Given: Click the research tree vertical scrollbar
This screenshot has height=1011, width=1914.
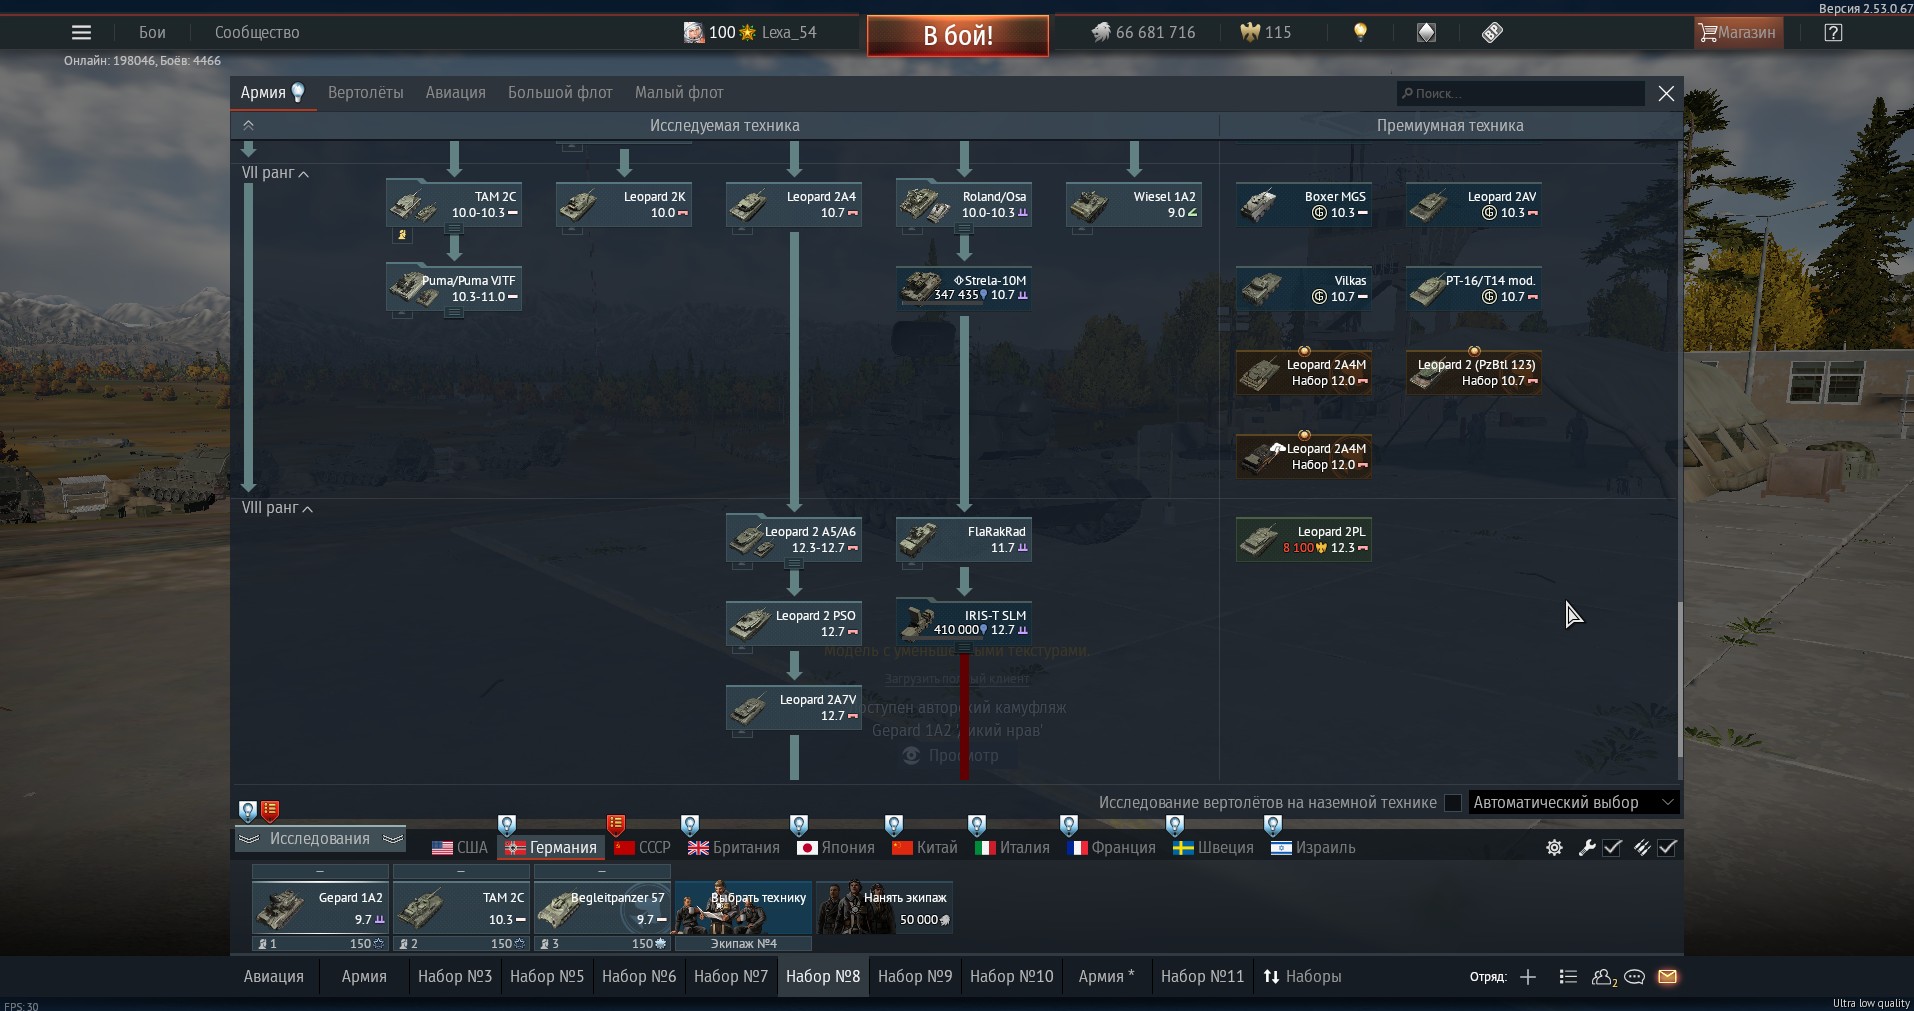Looking at the screenshot, I should [x=1679, y=680].
